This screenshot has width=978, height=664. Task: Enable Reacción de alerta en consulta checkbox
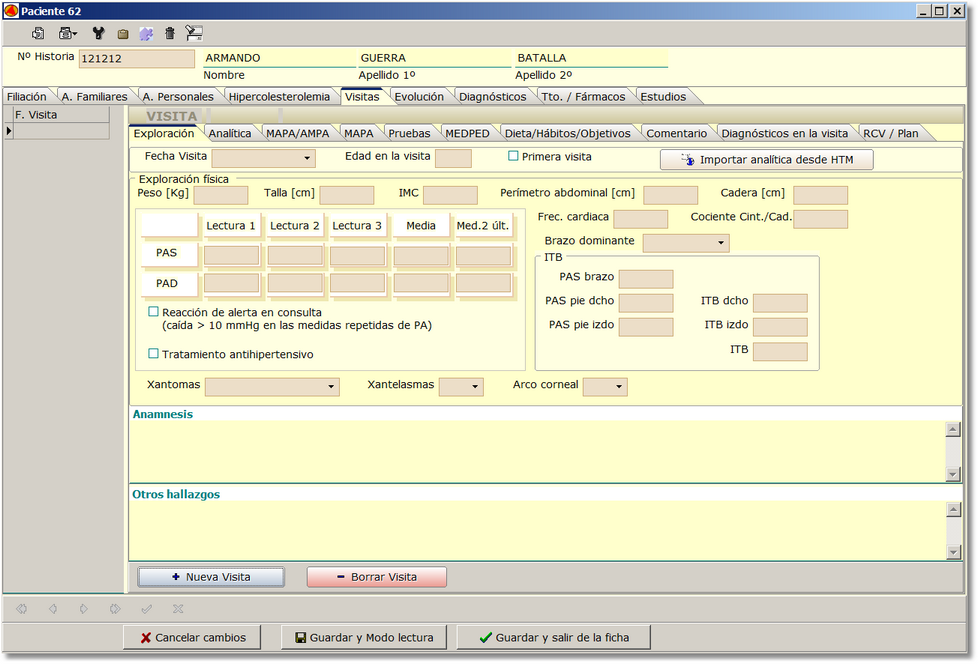[x=153, y=311]
